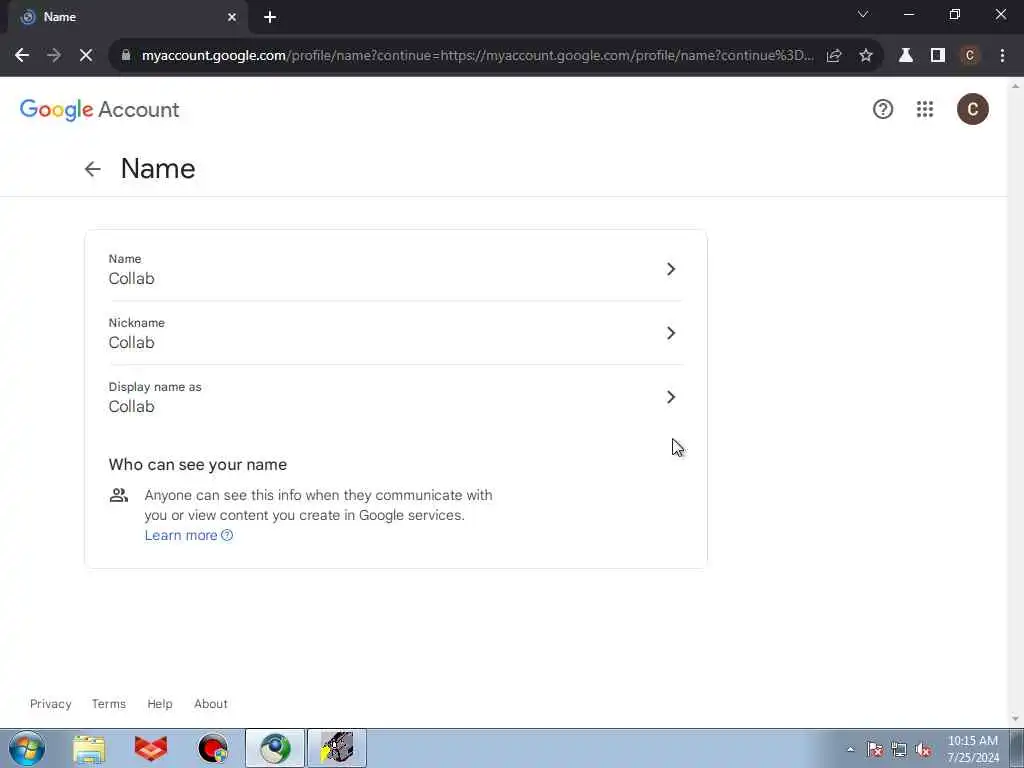Open the About footer link
Screen dimensions: 1024x768
[x=210, y=703]
